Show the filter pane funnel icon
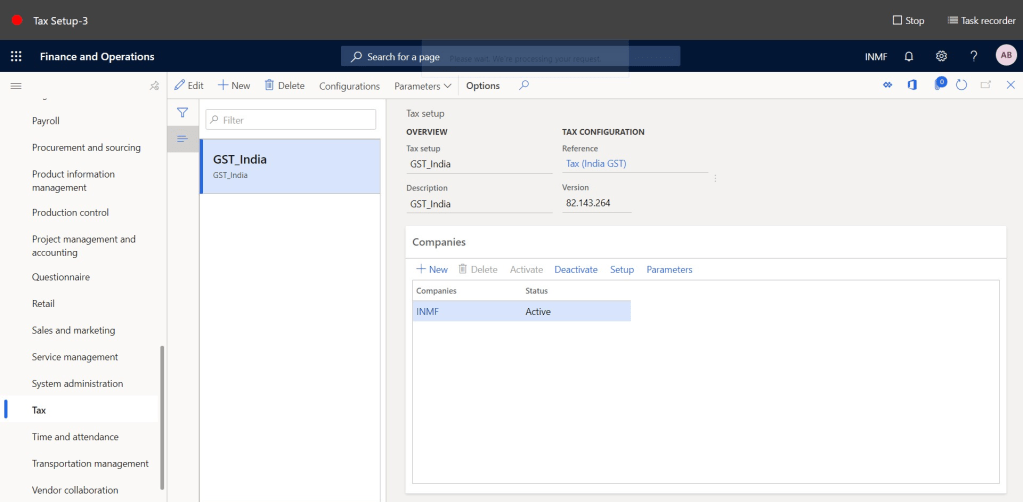Viewport: 1023px width, 502px height. (x=183, y=113)
